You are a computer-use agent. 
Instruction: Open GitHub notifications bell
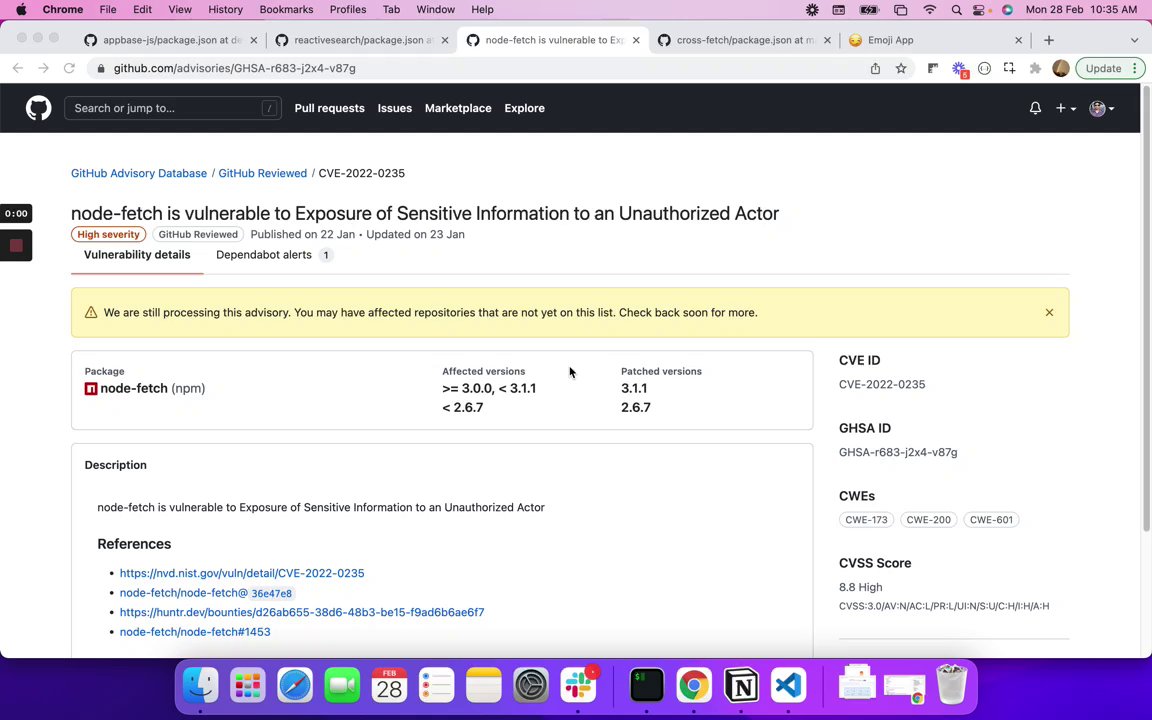click(x=1035, y=108)
